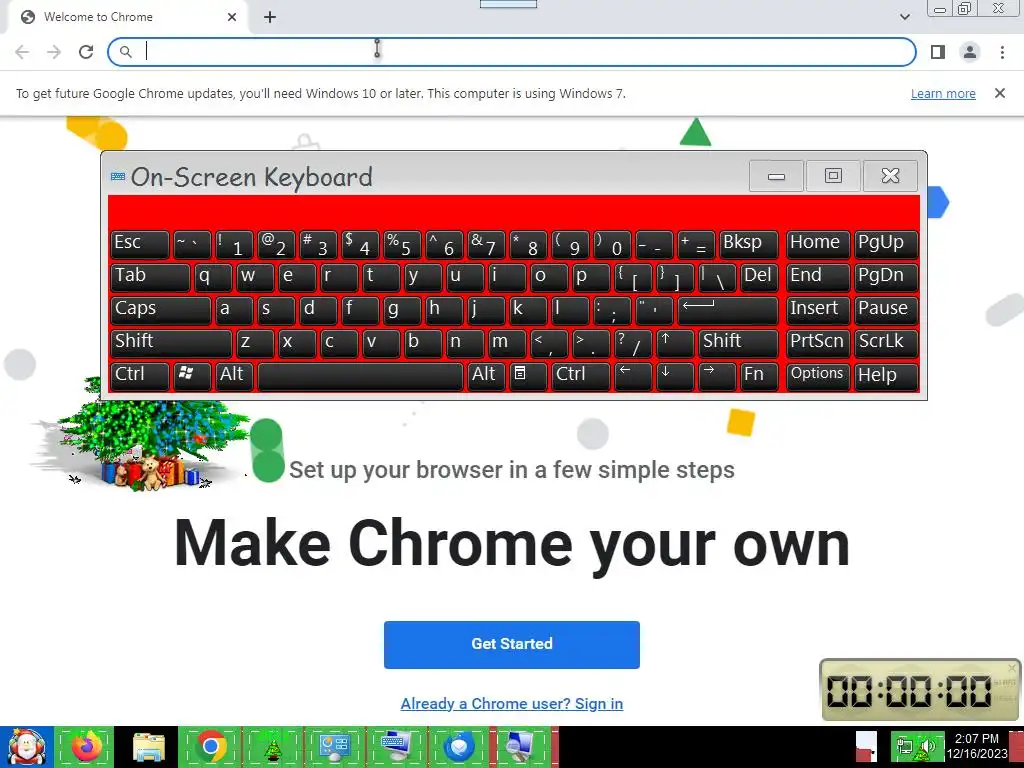Hit the Tab key on On-Screen Keyboard
The image size is (1024, 768).
[150, 277]
